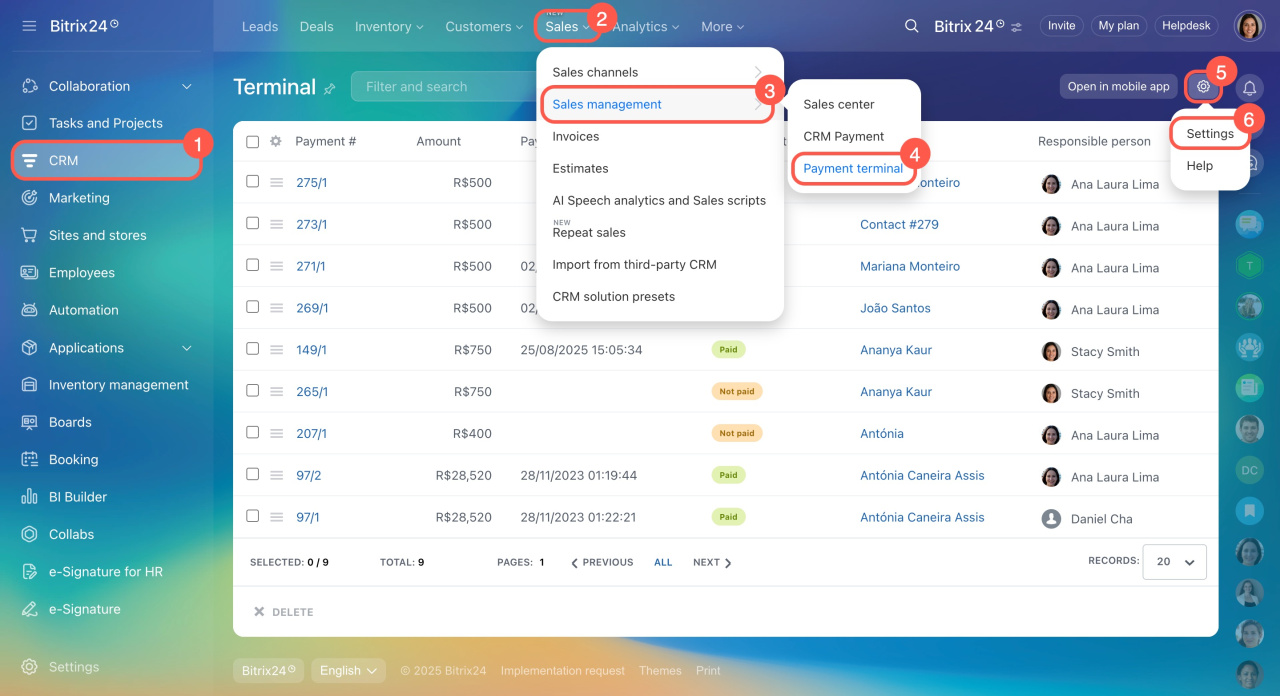Expand the English language selector

pyautogui.click(x=348, y=671)
